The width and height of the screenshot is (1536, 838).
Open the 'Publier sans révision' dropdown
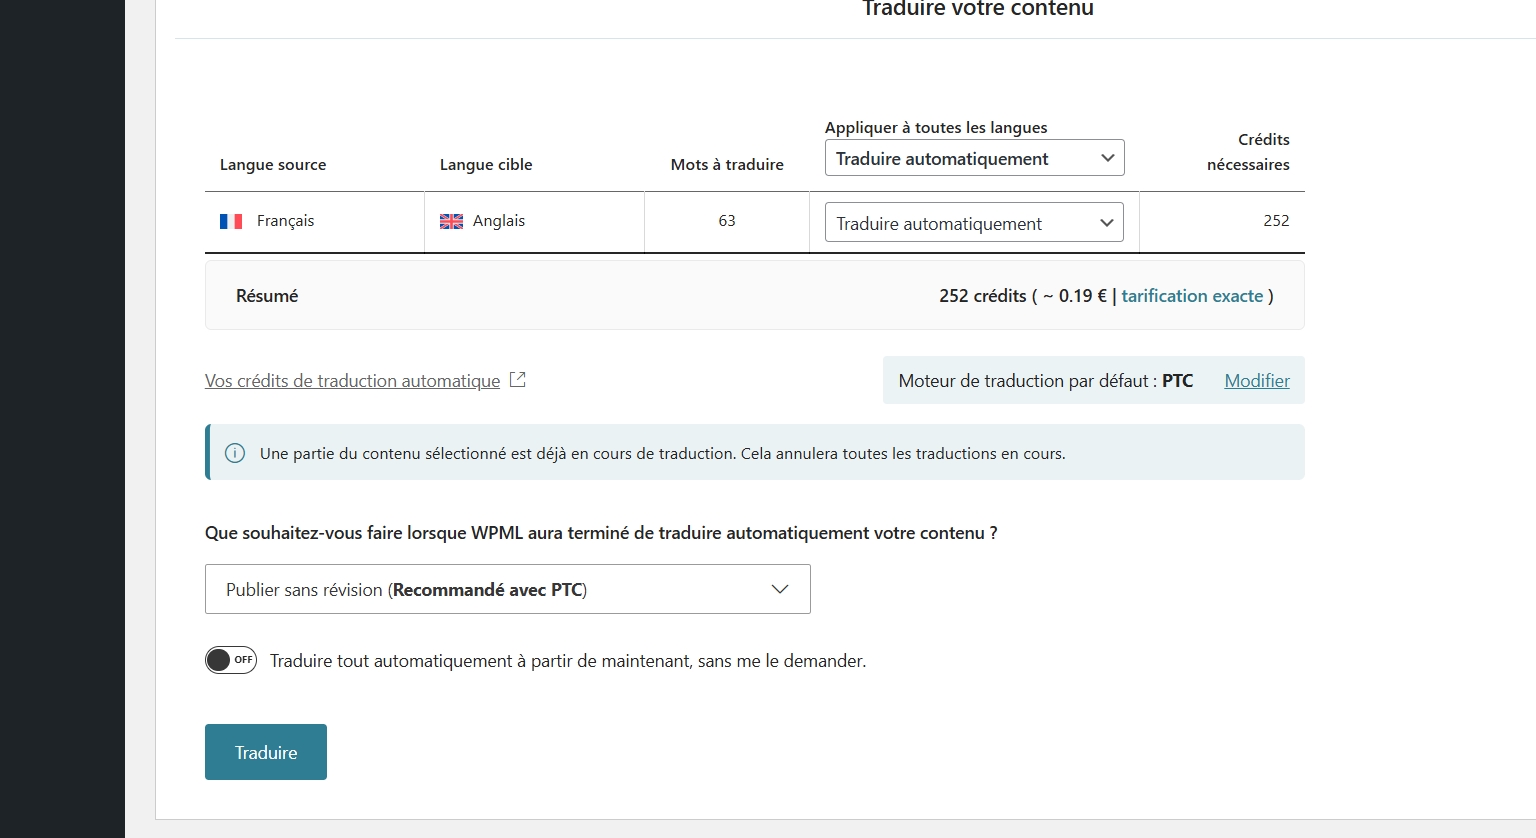pos(508,589)
